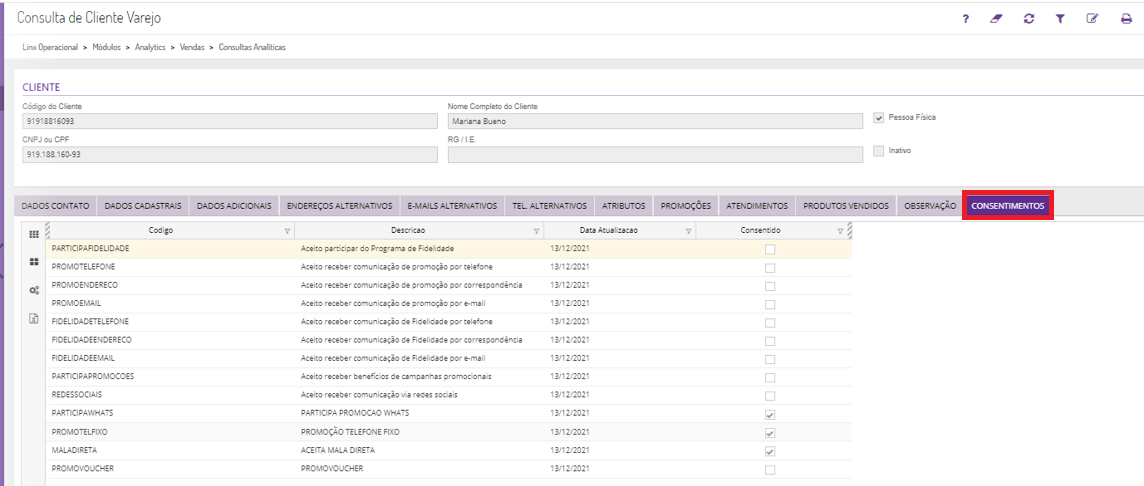Viewport: 1144px width, 486px height.
Task: Go to Analytics breadcrumb link
Action: point(150,47)
